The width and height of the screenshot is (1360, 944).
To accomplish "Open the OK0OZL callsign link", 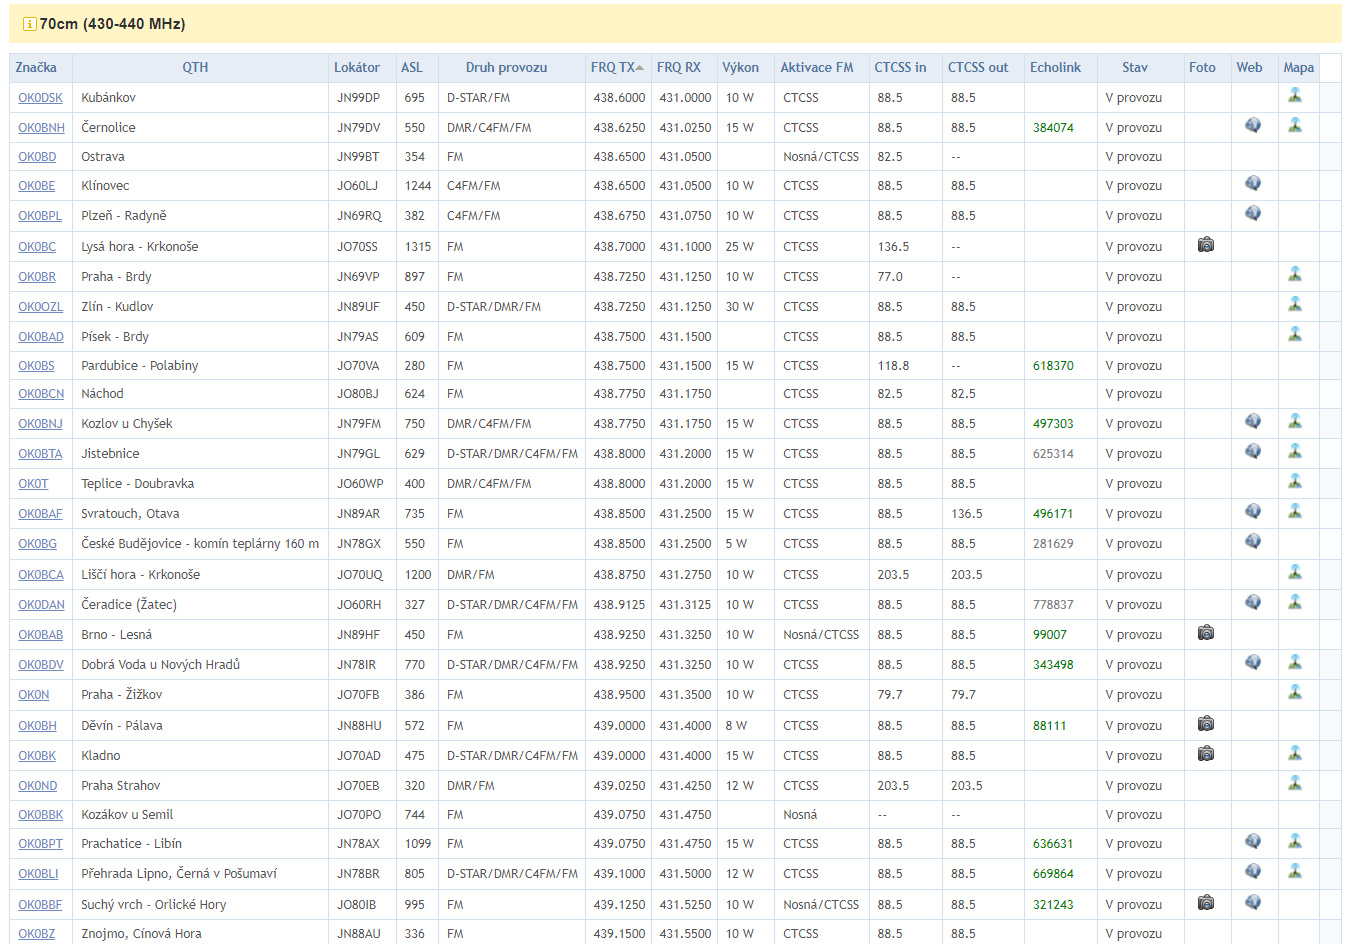I will click(40, 307).
